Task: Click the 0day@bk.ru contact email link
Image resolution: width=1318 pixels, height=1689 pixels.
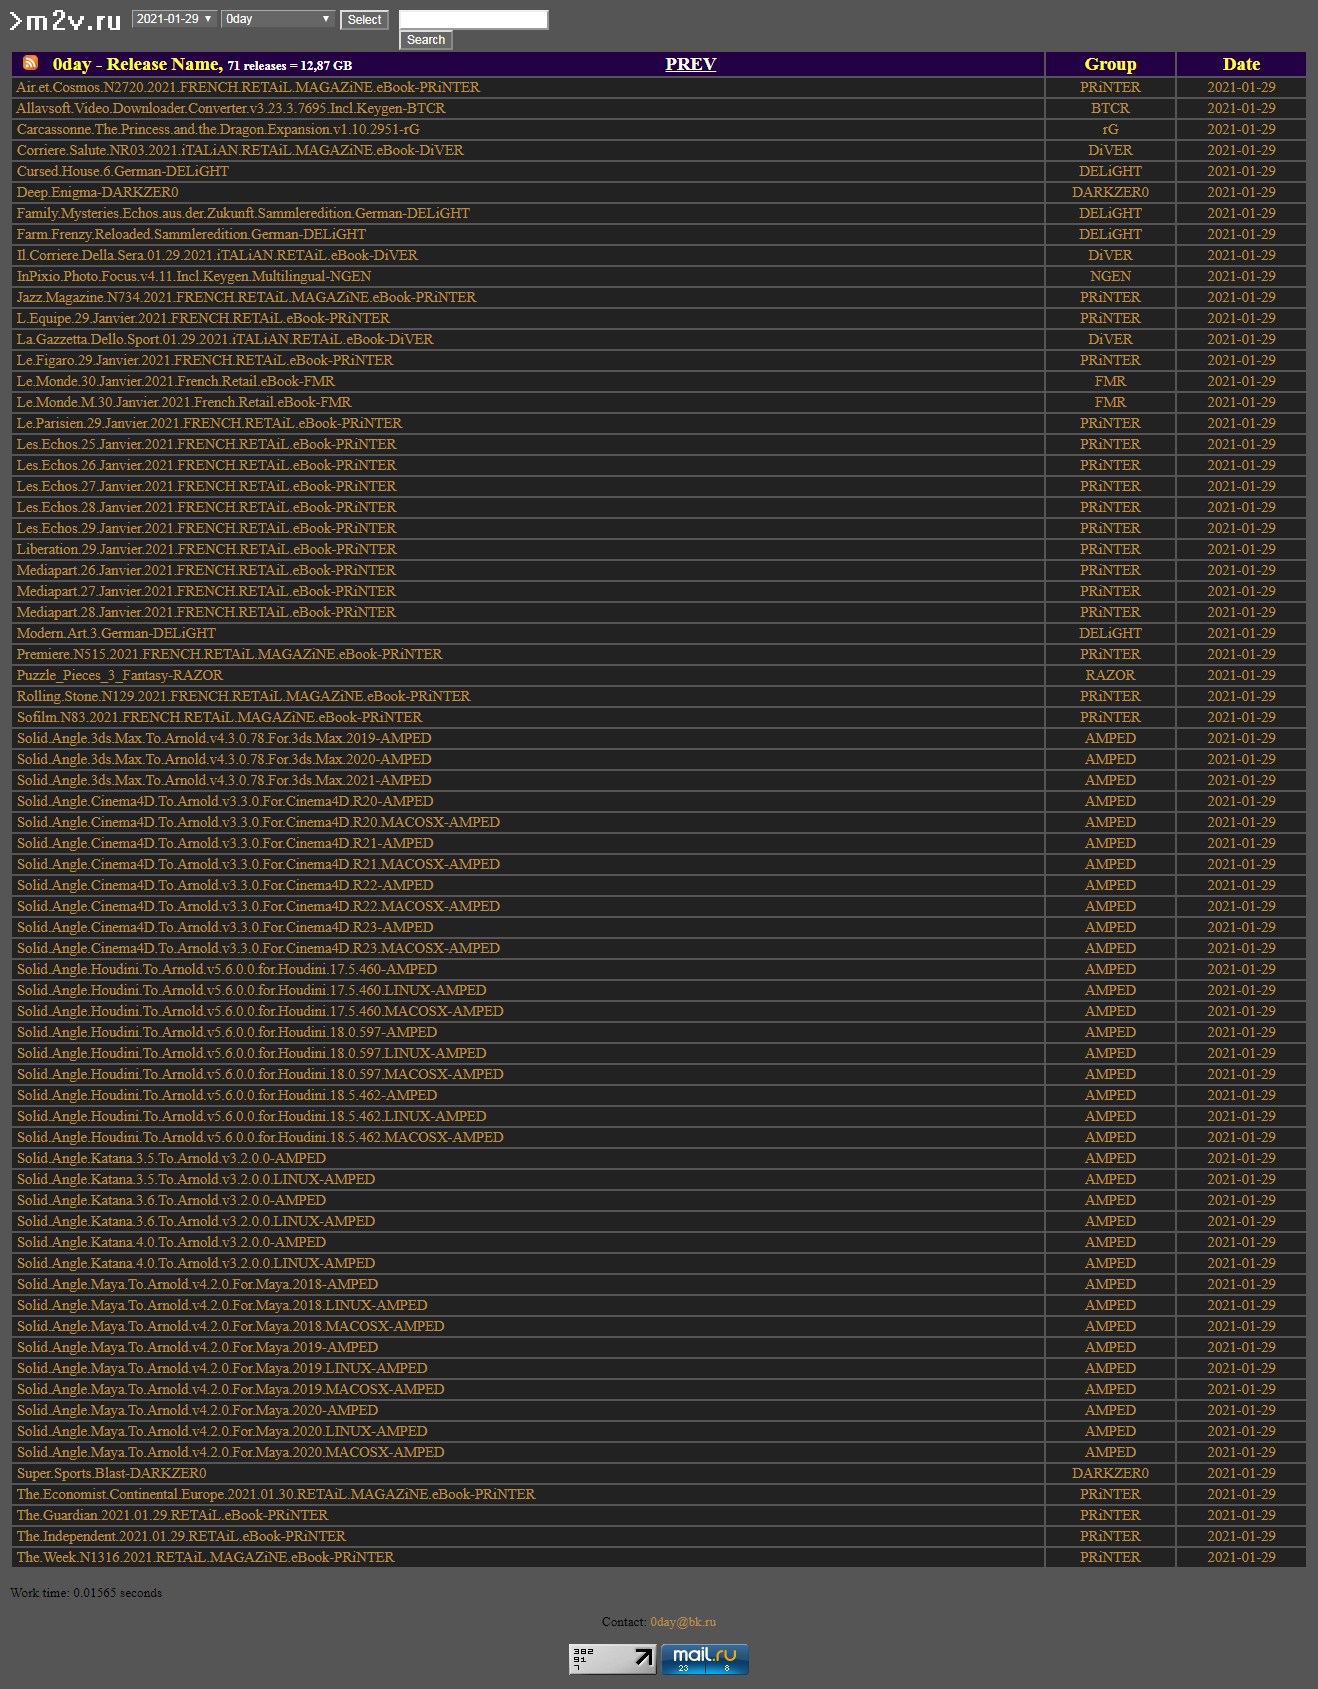Action: 683,1622
